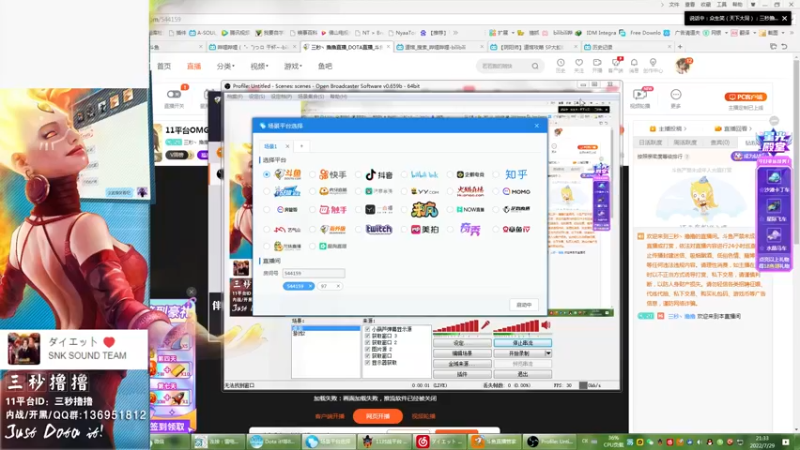This screenshot has height=450, width=800.
Task: Click the 插件 button in OBS
Action: [x=462, y=374]
